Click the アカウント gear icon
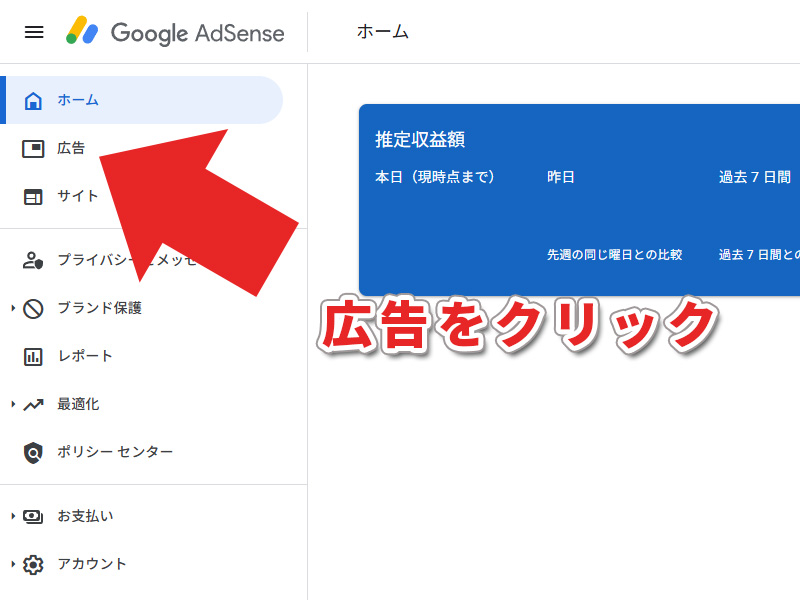This screenshot has width=800, height=600. coord(33,564)
